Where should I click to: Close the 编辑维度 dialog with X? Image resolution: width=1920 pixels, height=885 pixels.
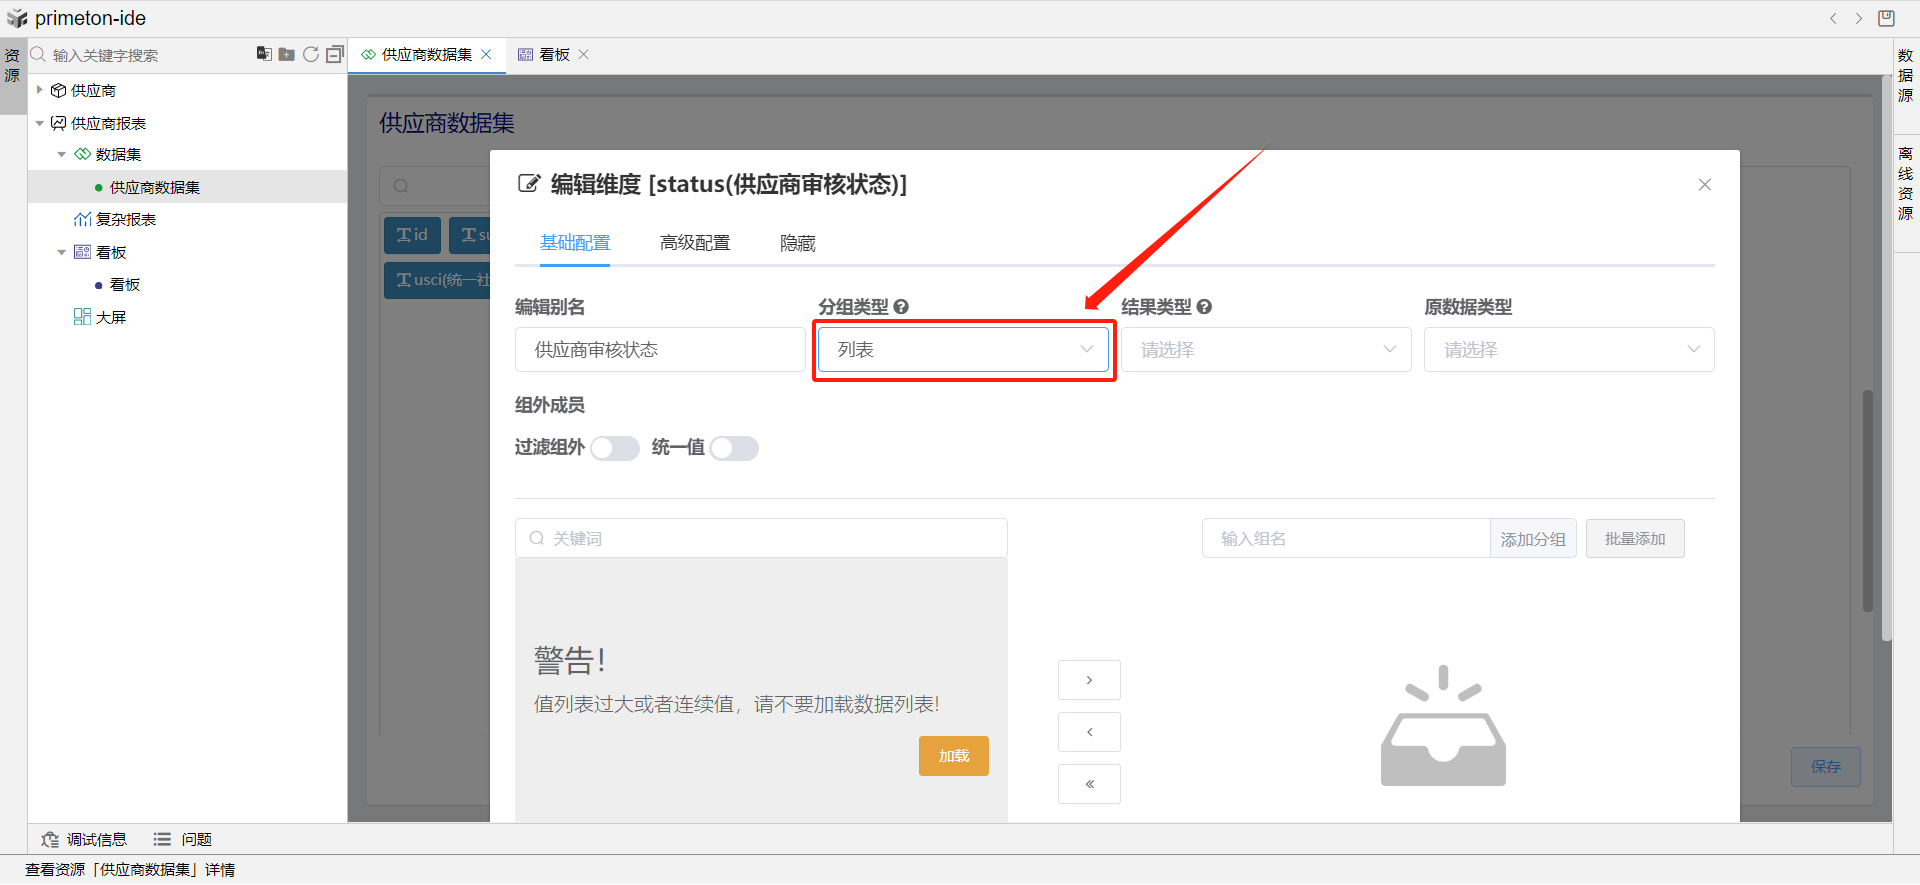(1704, 185)
